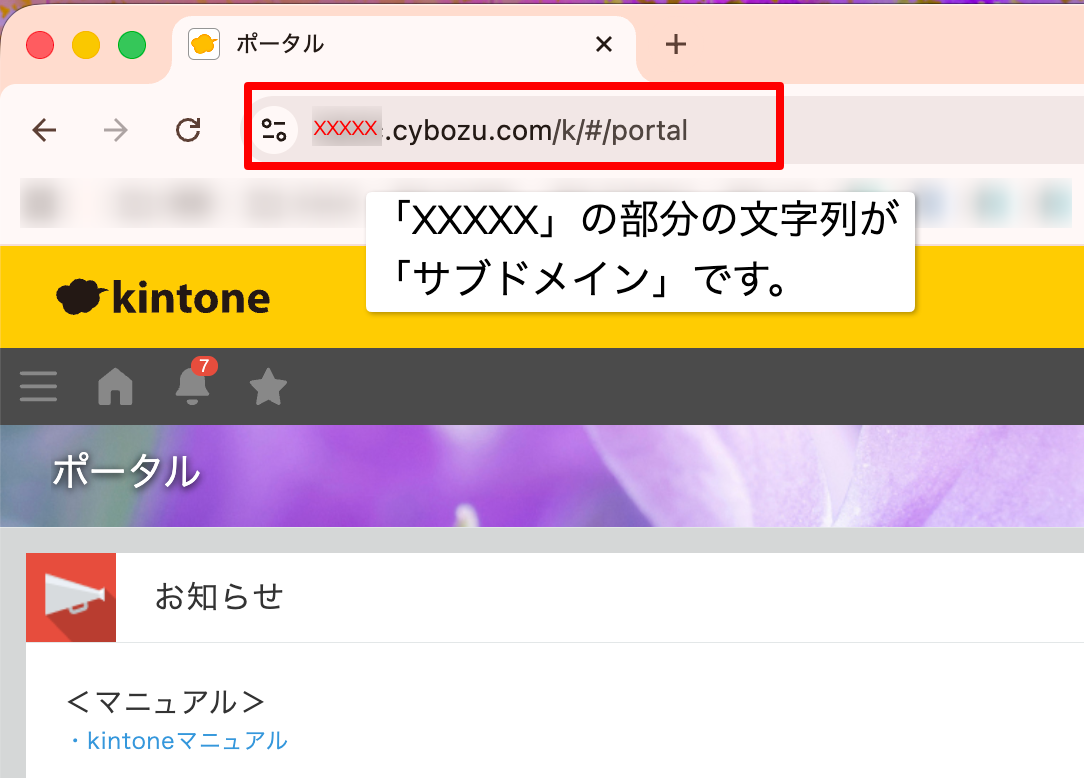Click the ポータル tab favicon
The width and height of the screenshot is (1084, 778).
point(204,44)
